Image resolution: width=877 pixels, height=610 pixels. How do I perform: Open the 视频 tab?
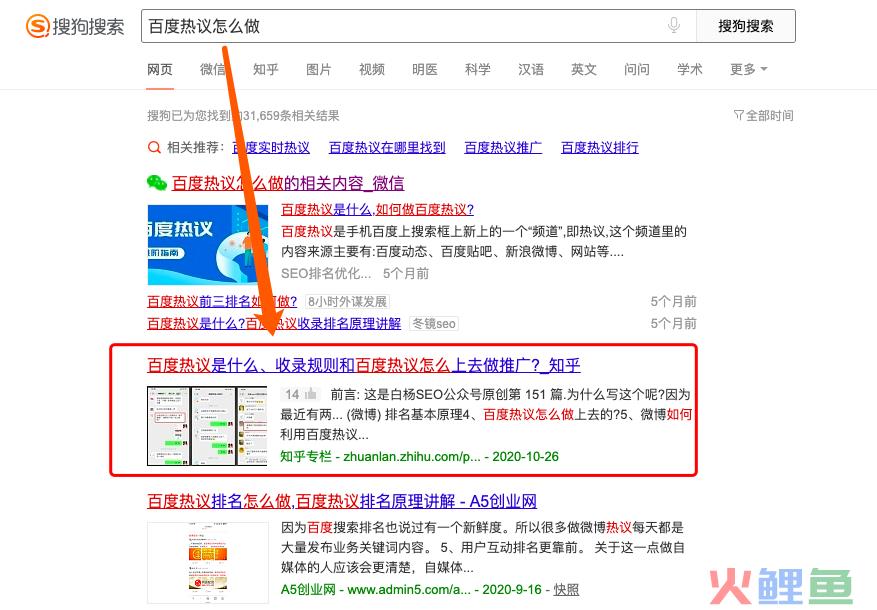coord(372,69)
